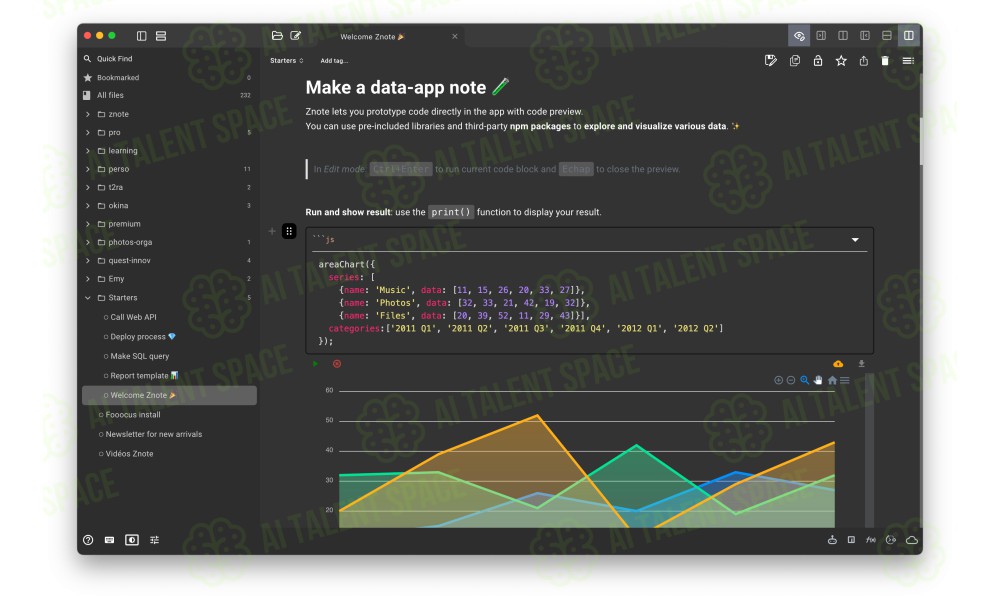
Task: Toggle the note lock icon
Action: coord(818,61)
